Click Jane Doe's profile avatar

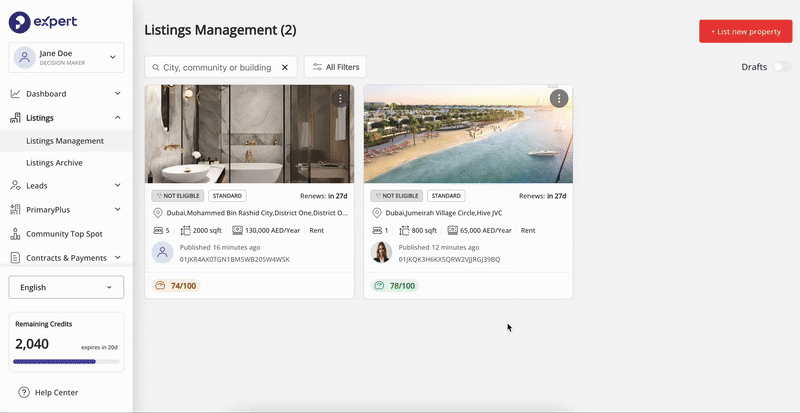[24, 57]
